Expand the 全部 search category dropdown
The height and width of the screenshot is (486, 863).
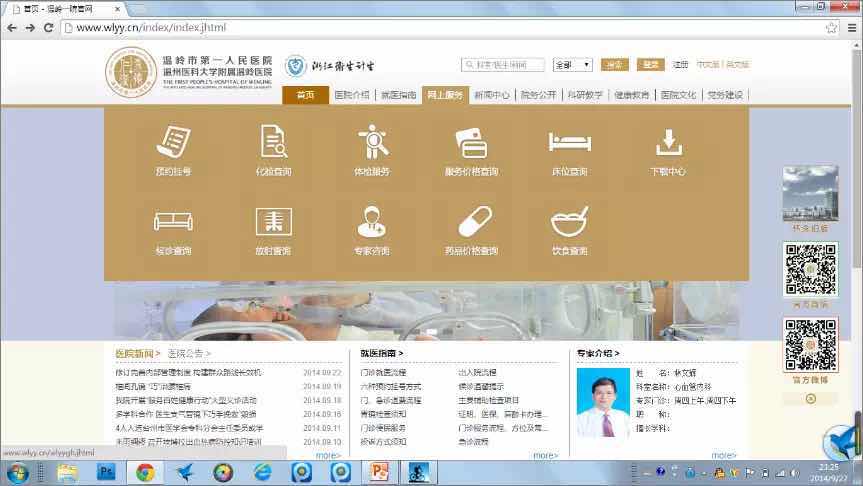coord(573,65)
